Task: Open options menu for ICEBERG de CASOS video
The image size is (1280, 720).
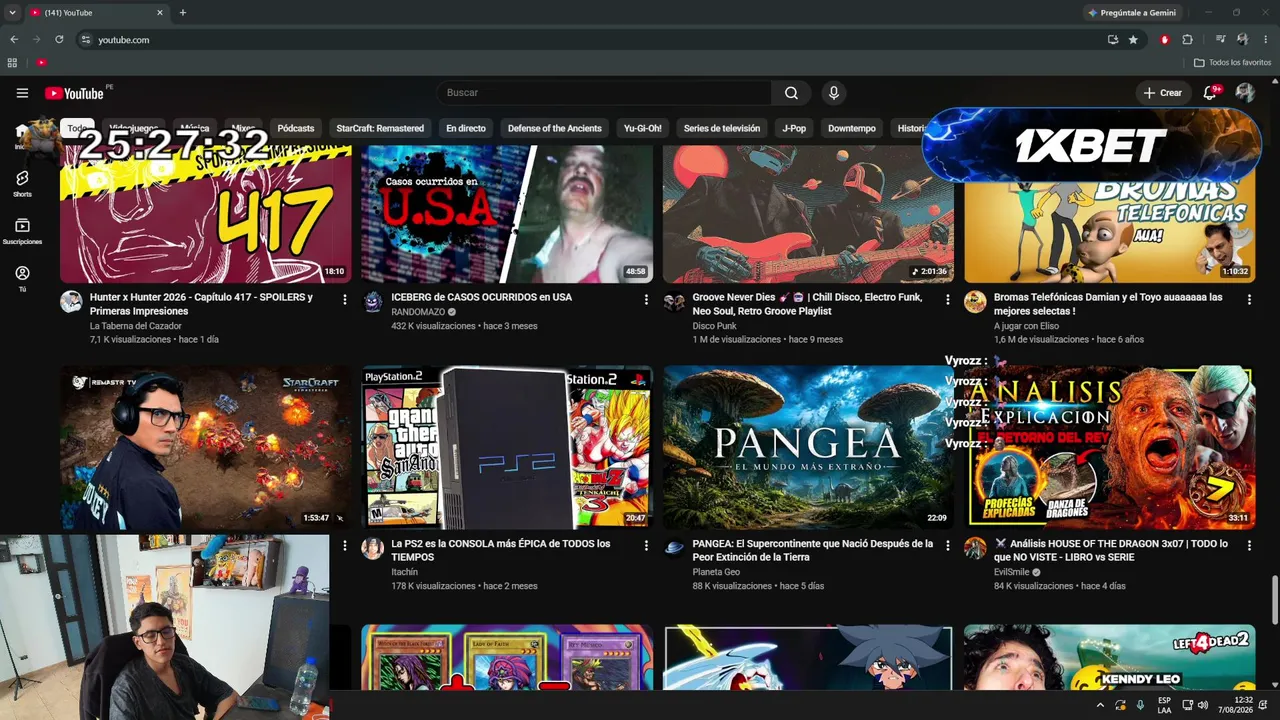Action: point(646,299)
